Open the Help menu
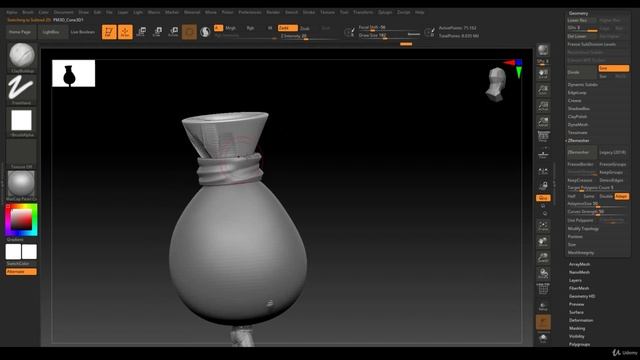 coord(420,12)
